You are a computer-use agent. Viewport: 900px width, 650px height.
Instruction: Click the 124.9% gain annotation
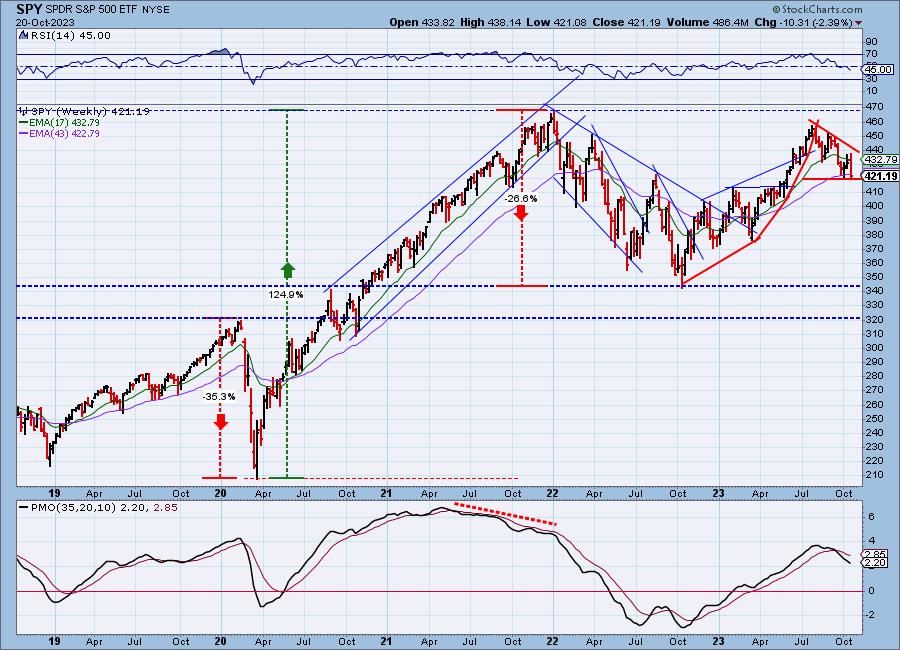coord(286,295)
